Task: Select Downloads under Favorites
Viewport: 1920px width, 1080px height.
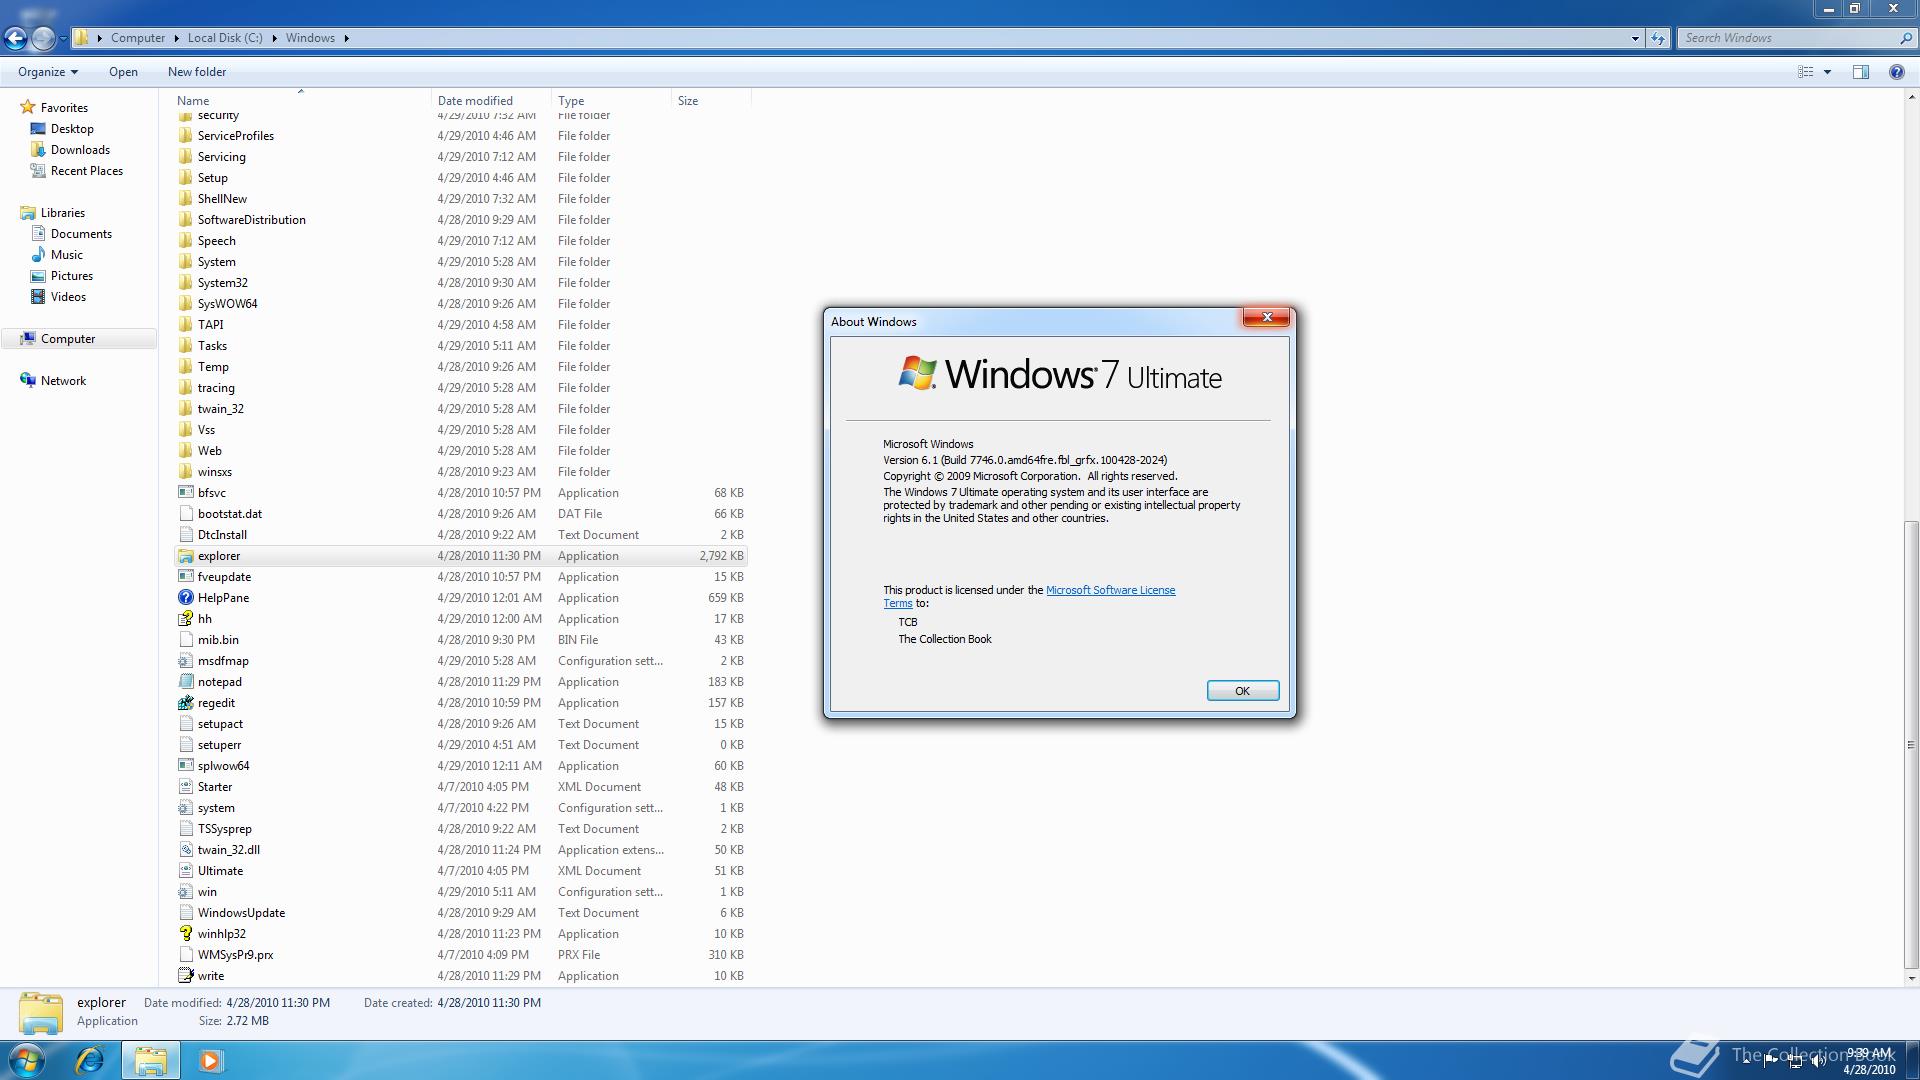Action: (x=80, y=150)
